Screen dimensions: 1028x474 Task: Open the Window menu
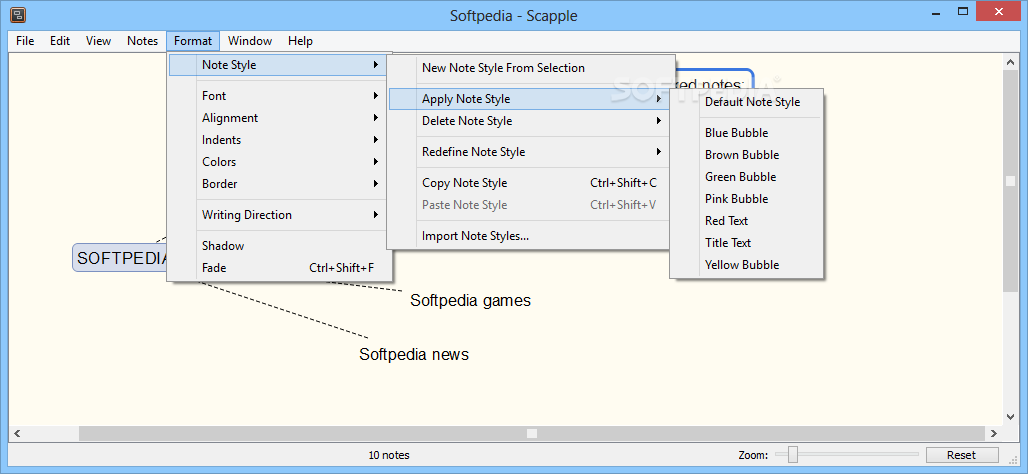[250, 41]
